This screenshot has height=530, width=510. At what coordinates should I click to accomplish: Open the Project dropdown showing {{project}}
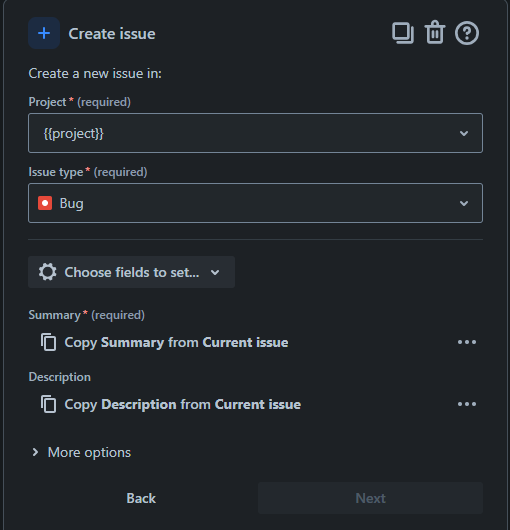click(256, 133)
